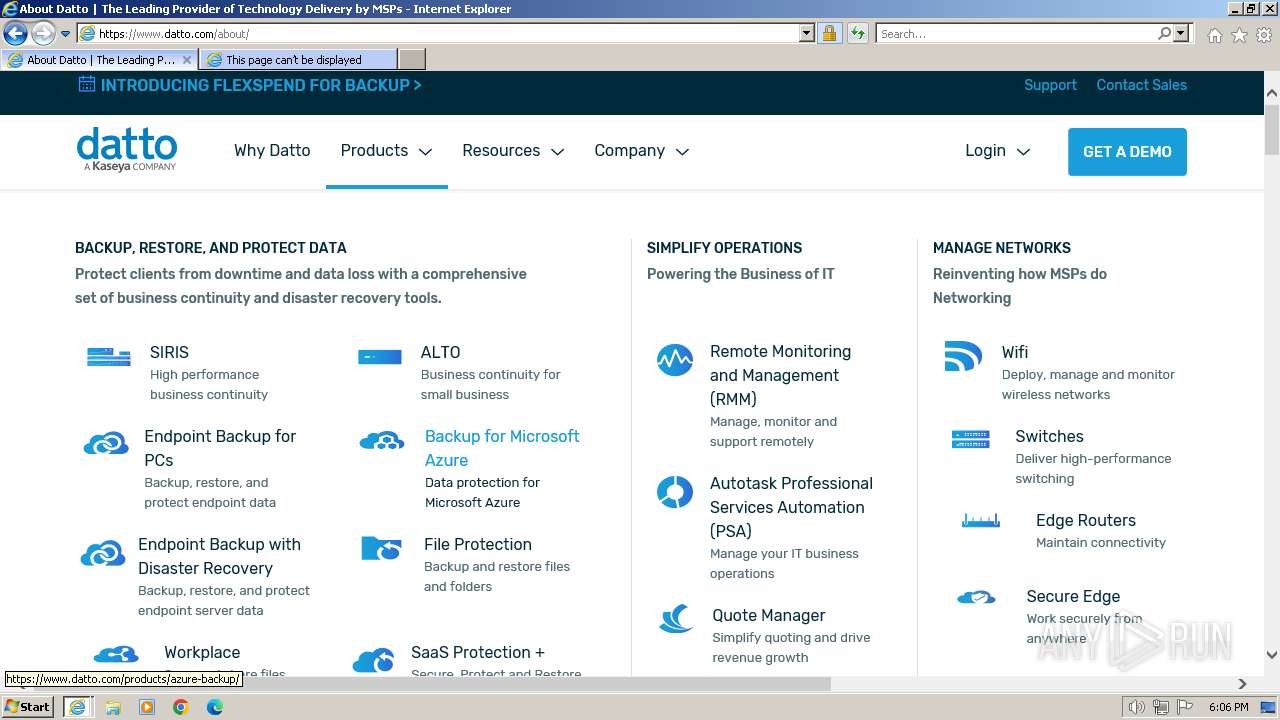Open the Support link

[1050, 85]
